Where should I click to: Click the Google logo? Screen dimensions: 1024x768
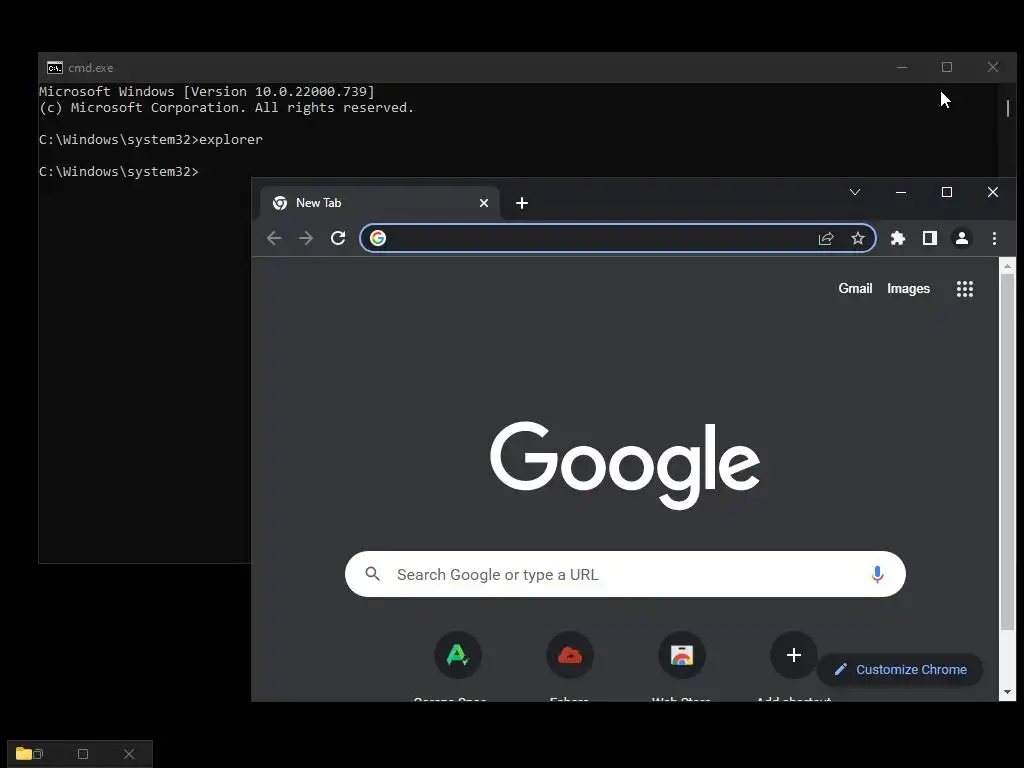(625, 464)
